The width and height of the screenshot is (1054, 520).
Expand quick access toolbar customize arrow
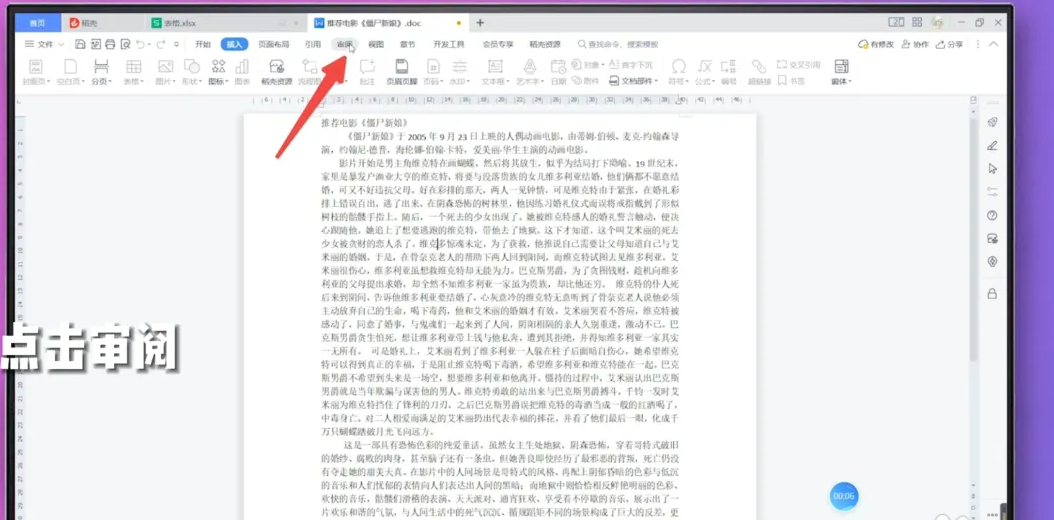(176, 44)
